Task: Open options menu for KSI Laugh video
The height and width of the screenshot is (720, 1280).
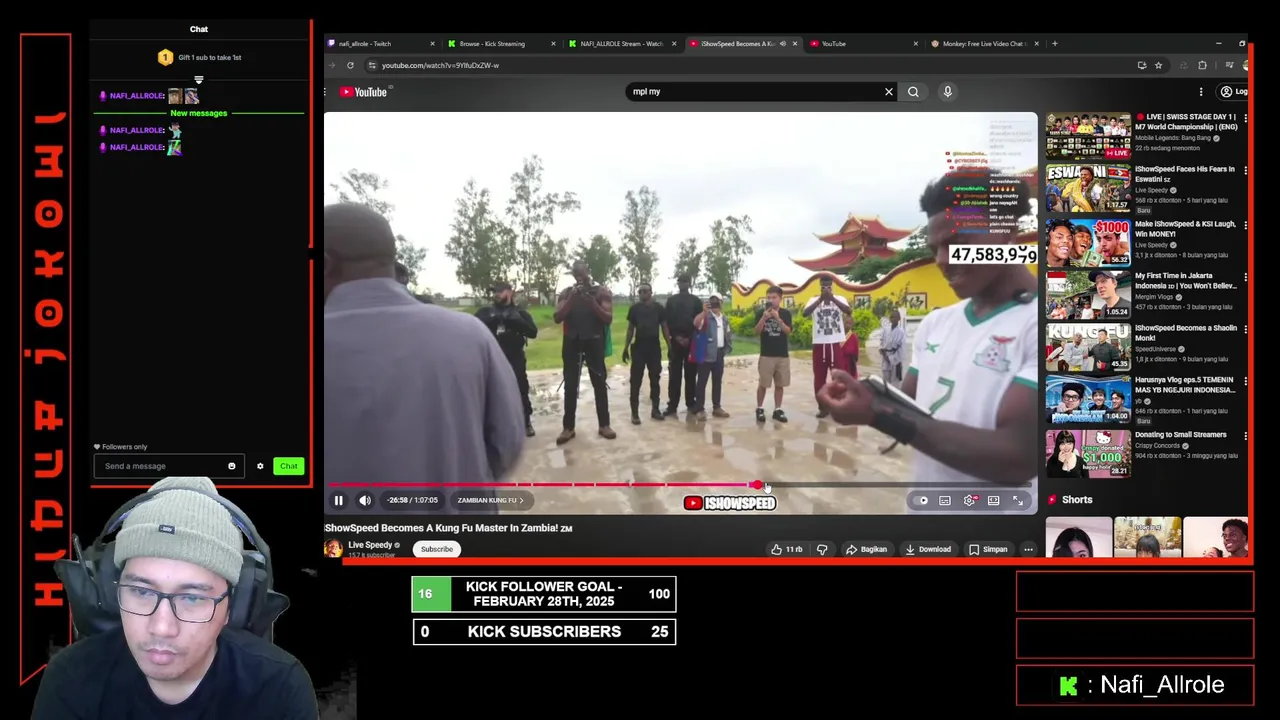Action: point(1245,224)
